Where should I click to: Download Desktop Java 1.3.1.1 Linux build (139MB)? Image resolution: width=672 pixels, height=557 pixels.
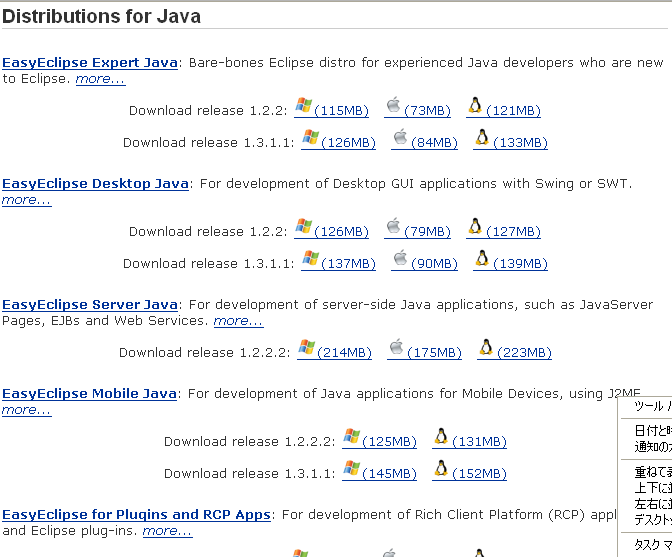point(510,261)
